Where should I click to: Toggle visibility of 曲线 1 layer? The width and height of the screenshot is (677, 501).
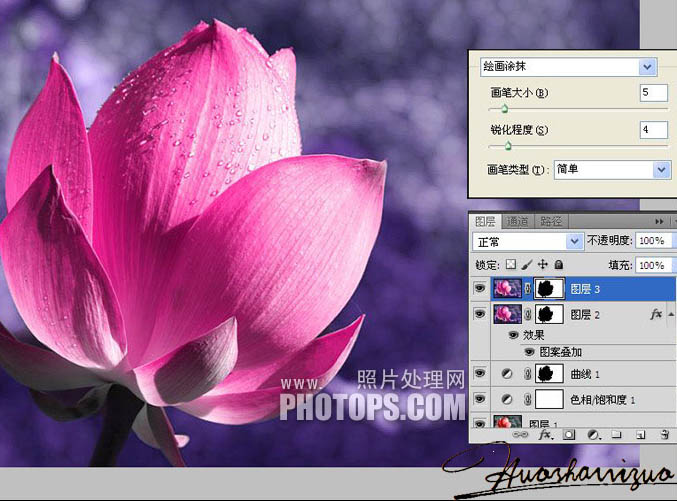click(479, 374)
